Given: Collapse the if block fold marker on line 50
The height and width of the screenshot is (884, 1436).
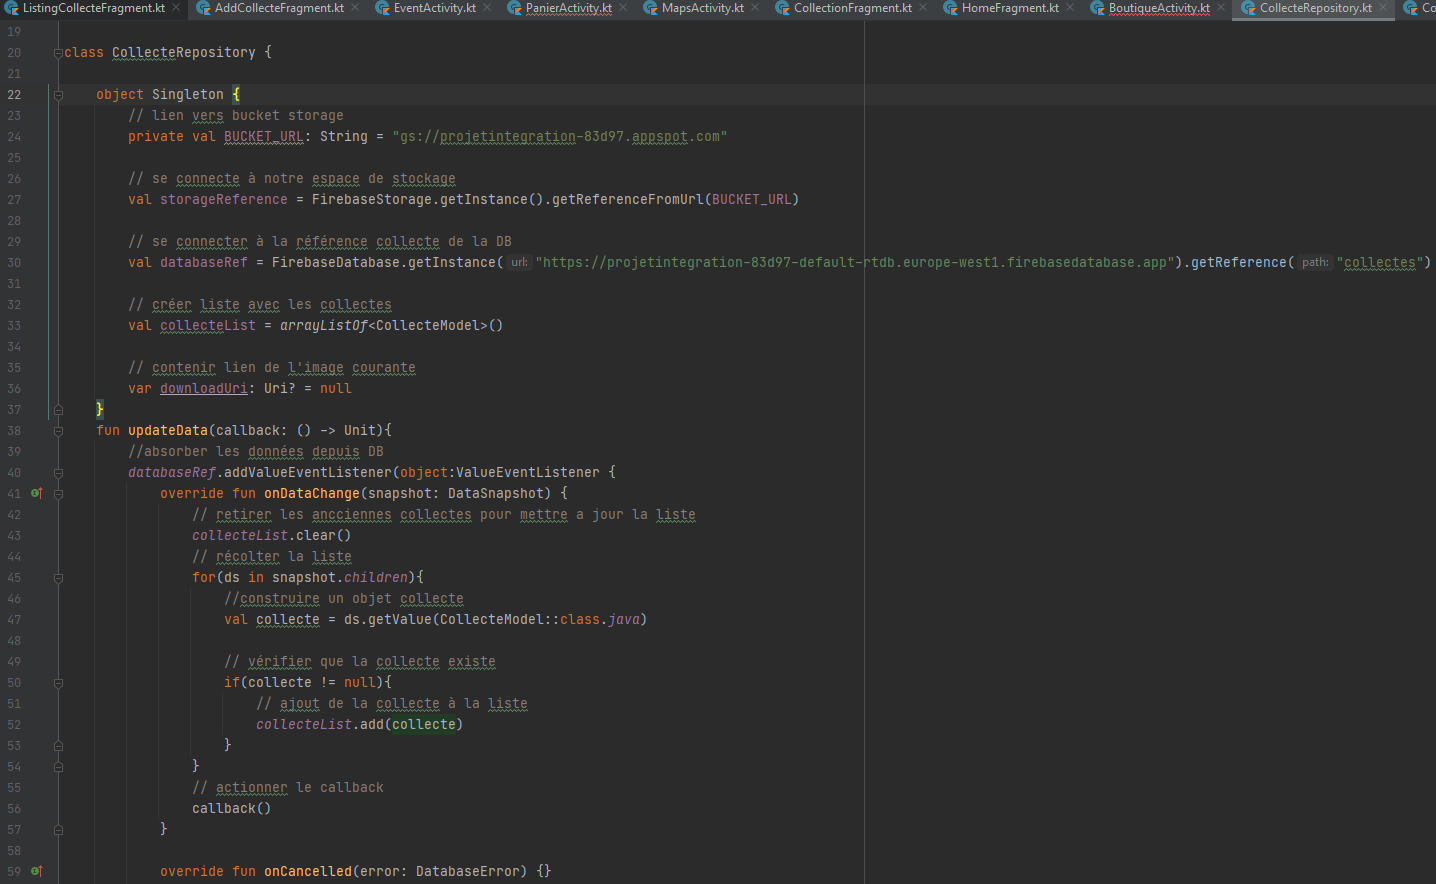Looking at the screenshot, I should click(x=58, y=683).
